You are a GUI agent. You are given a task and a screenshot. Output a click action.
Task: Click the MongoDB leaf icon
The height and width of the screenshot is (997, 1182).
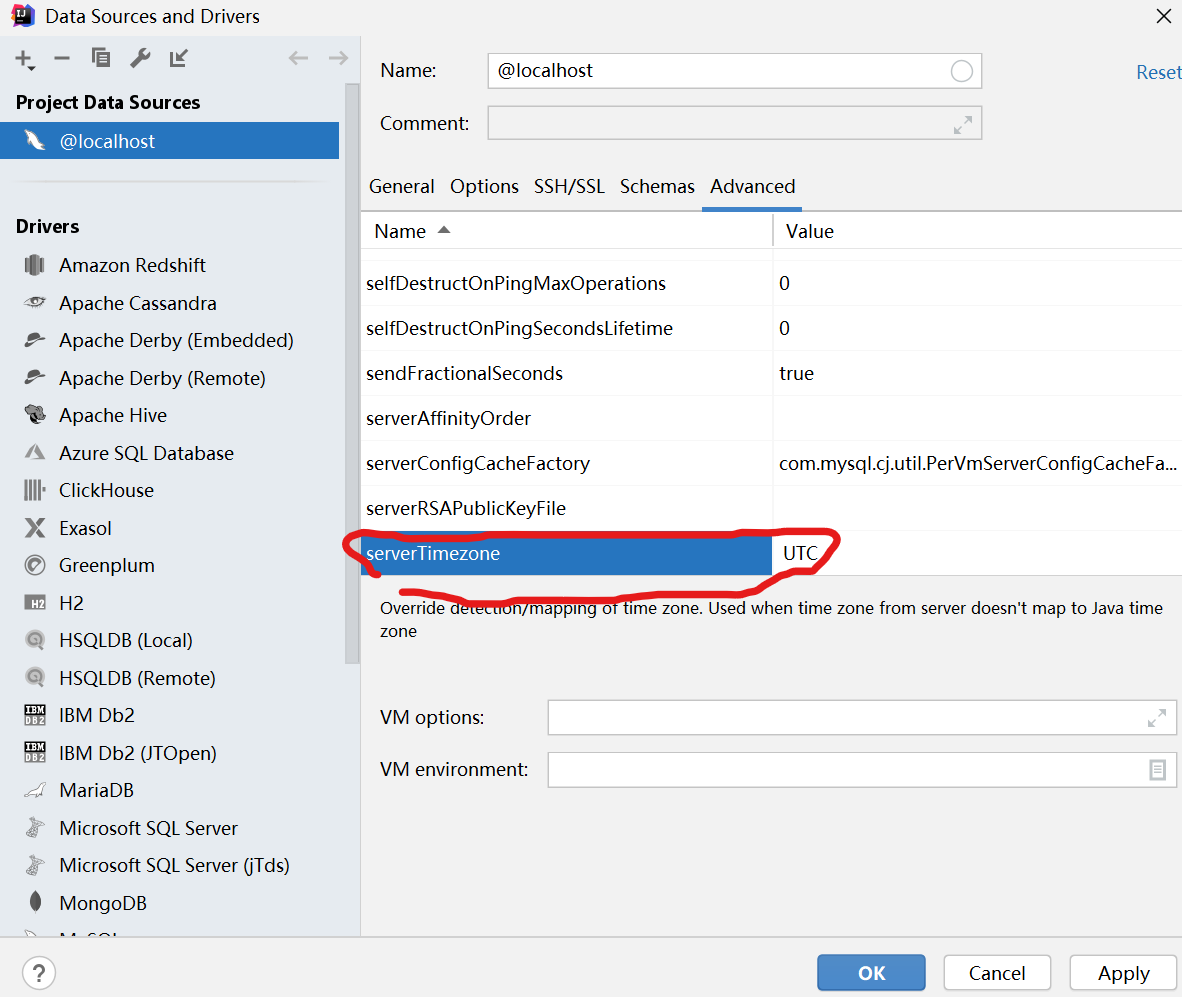35,901
